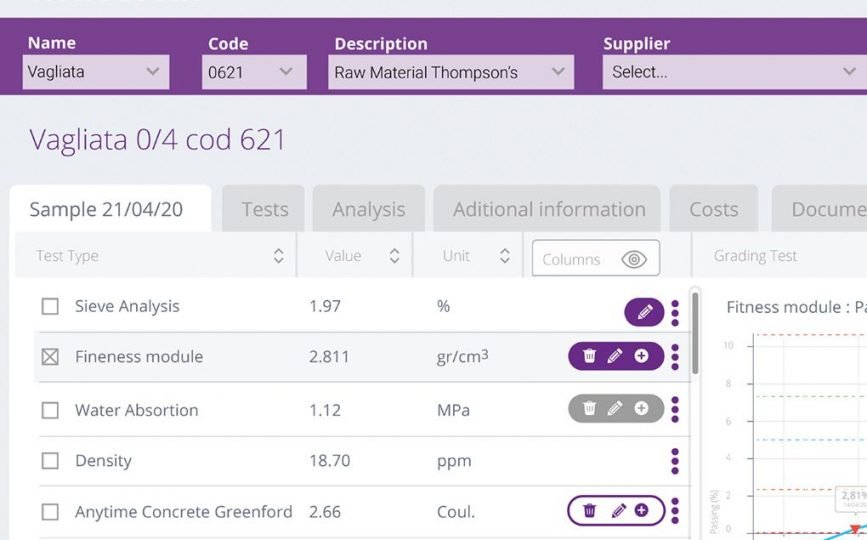Image resolution: width=867 pixels, height=540 pixels.
Task: Open the Aditional information tab
Action: pos(548,209)
